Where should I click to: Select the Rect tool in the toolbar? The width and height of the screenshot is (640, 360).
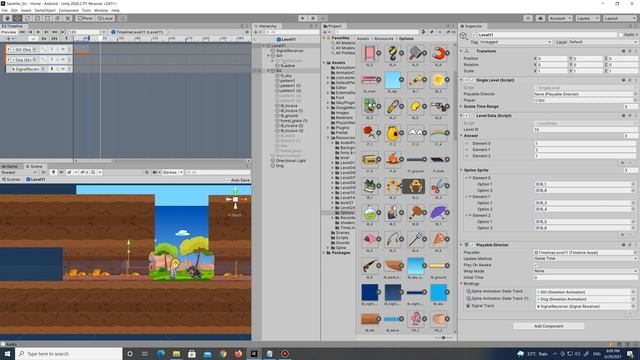coord(48,18)
